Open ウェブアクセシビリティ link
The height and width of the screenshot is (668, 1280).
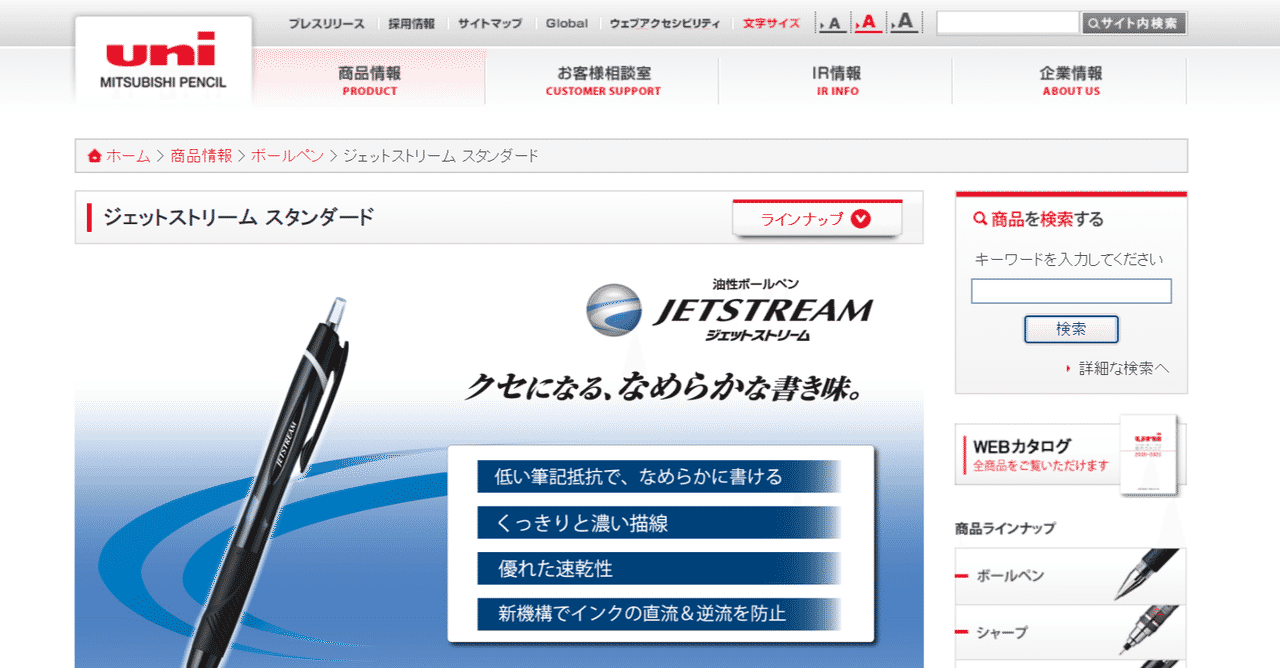point(664,23)
